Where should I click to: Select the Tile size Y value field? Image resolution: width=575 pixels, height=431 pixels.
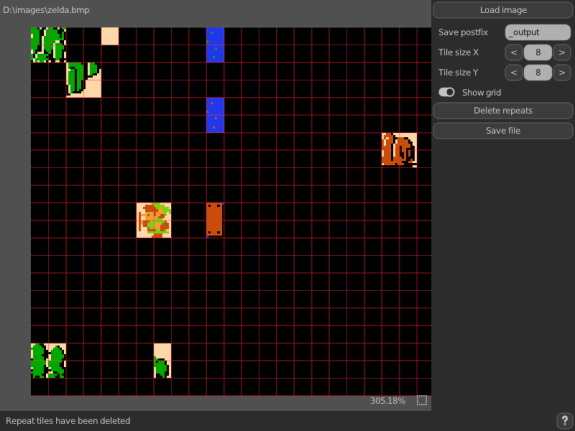pyautogui.click(x=538, y=73)
